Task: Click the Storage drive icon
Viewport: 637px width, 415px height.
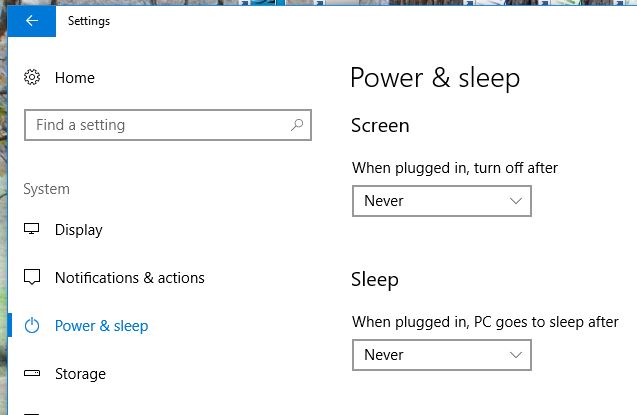Action: [32, 374]
